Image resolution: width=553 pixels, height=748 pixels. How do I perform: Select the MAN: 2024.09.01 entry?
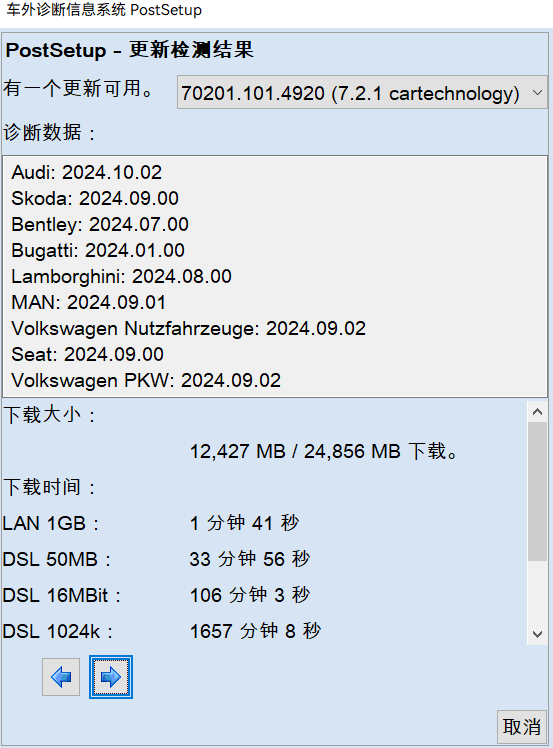click(89, 302)
